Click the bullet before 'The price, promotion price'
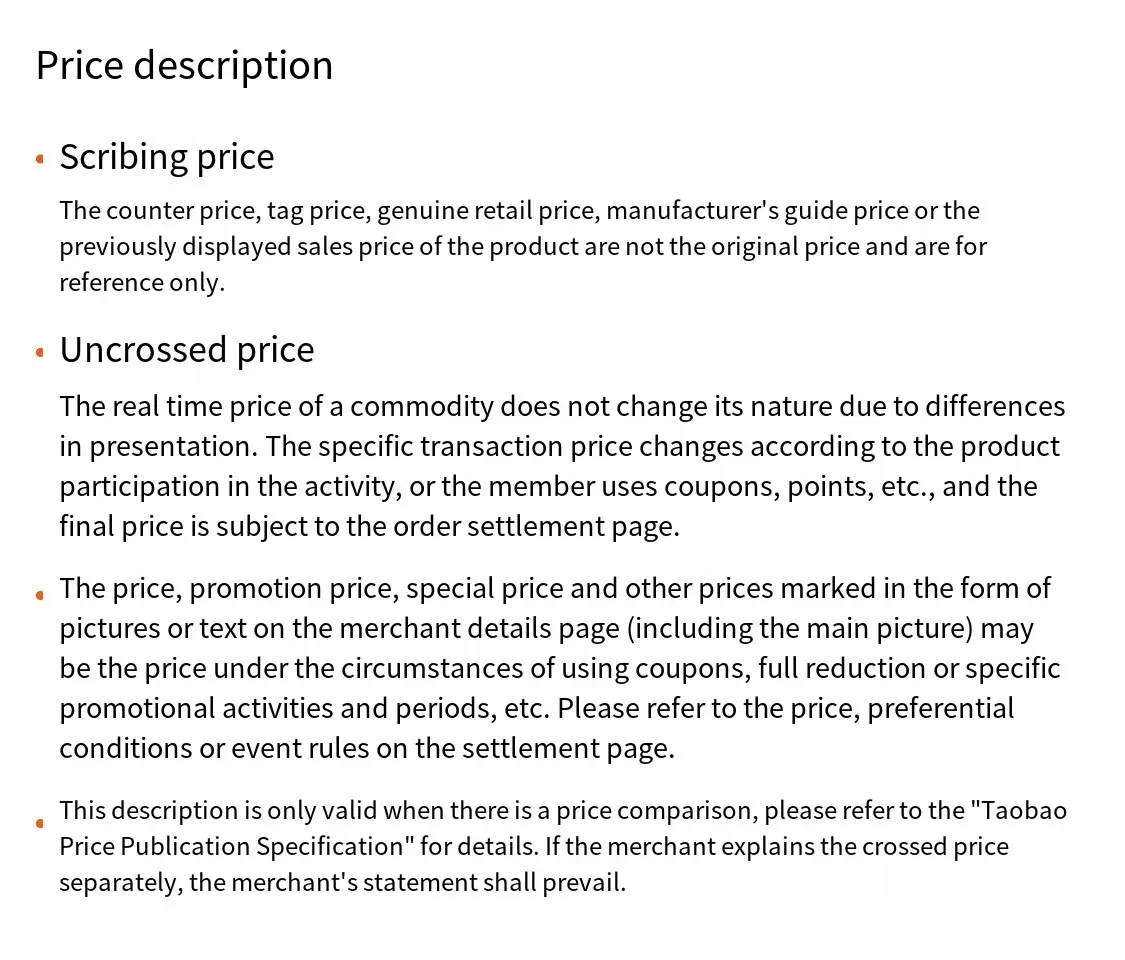This screenshot has height=960, width=1125. pyautogui.click(x=40, y=595)
